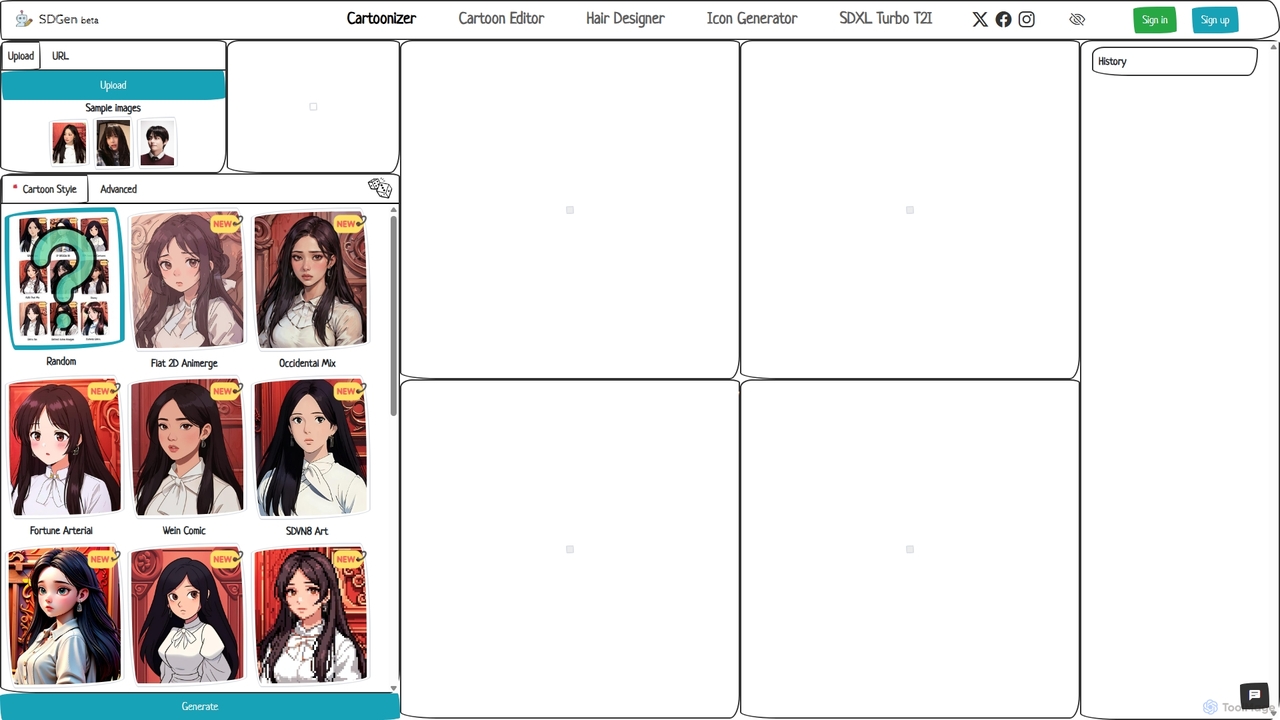Switch to the URL tab
The width and height of the screenshot is (1280, 720).
pos(60,56)
